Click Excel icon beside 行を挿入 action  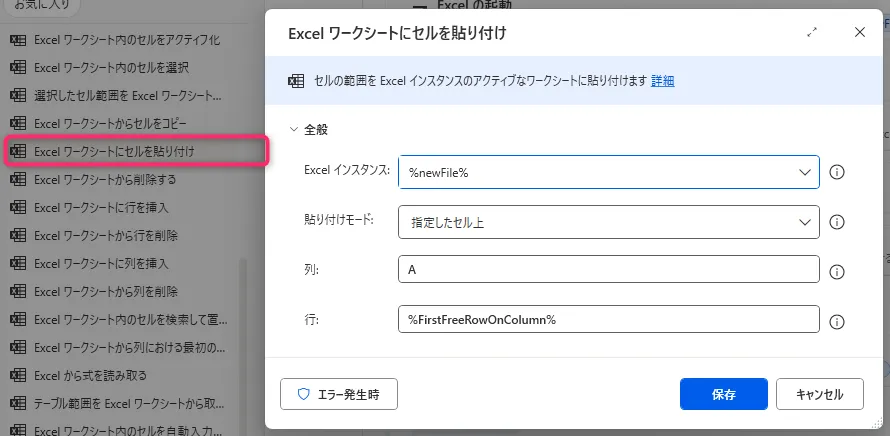pyautogui.click(x=17, y=207)
